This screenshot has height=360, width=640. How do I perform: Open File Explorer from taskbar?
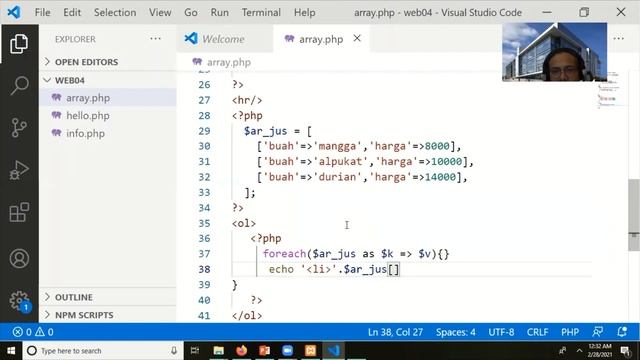click(218, 351)
